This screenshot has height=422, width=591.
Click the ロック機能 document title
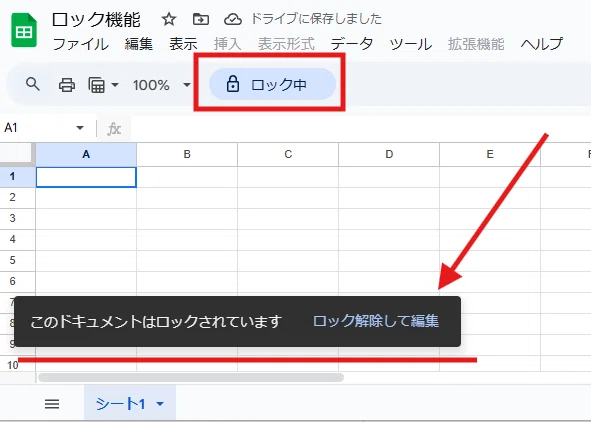coord(96,20)
